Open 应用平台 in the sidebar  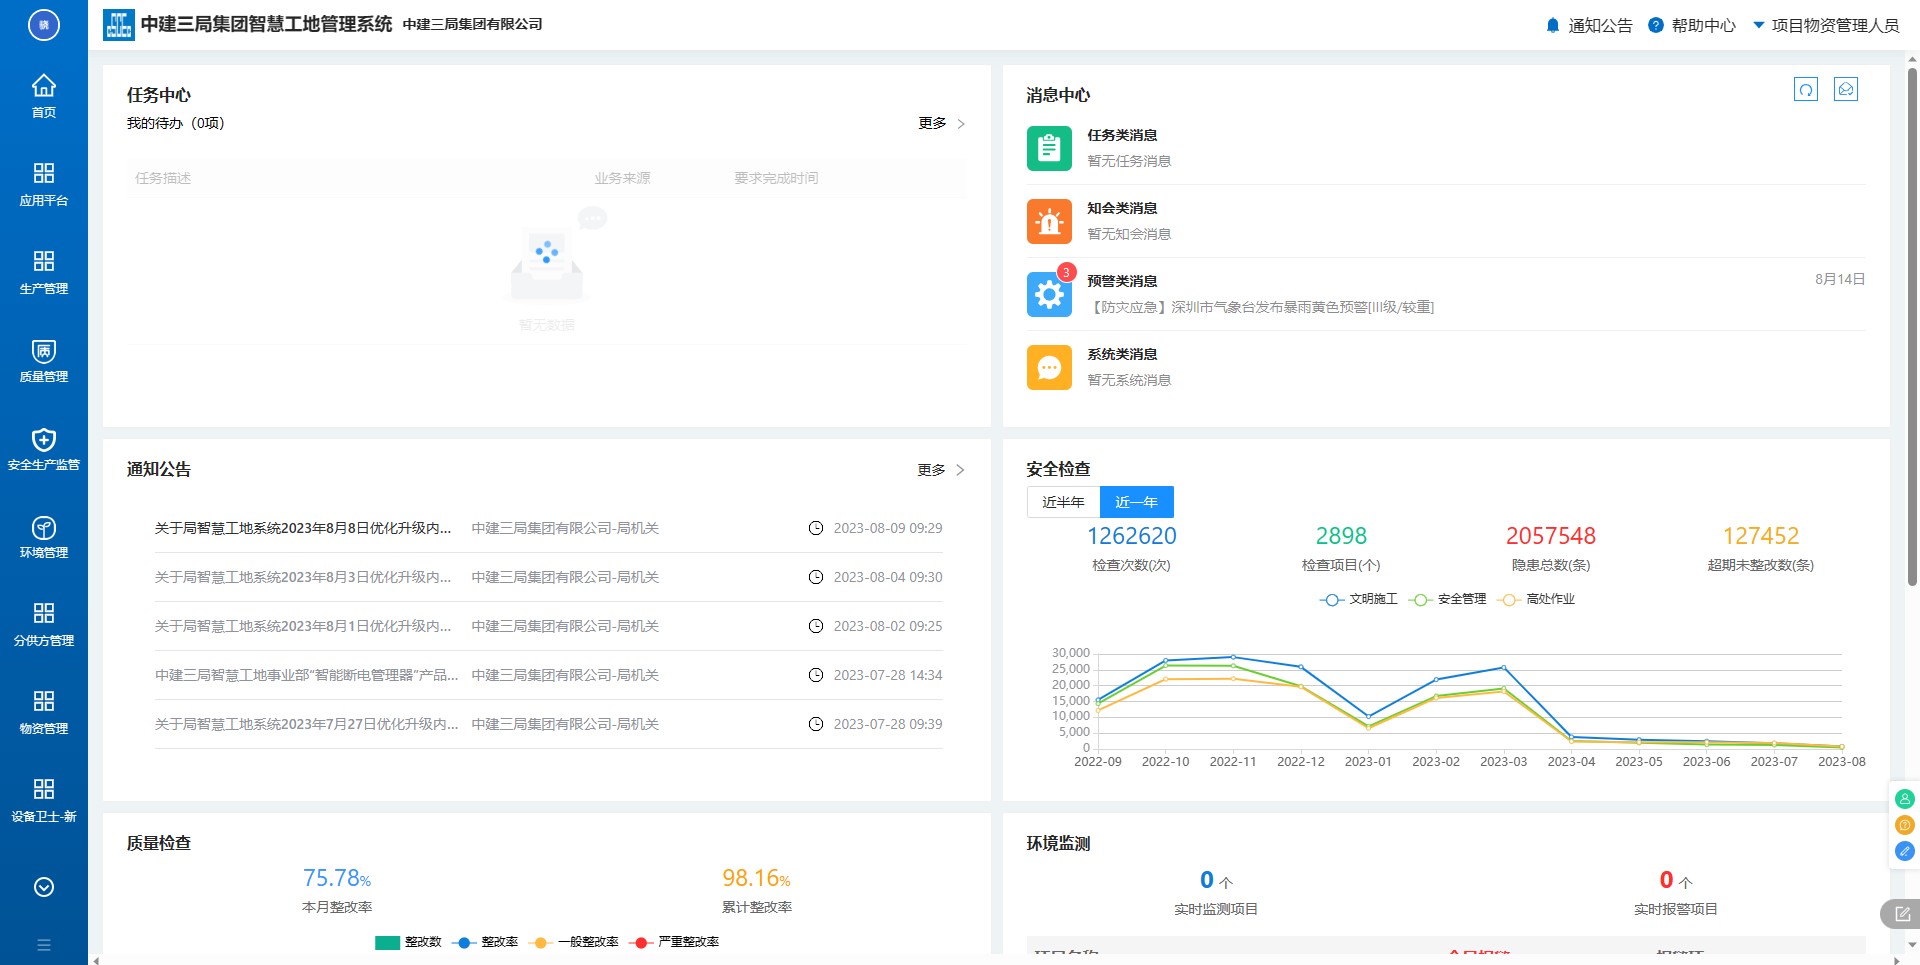coord(44,184)
